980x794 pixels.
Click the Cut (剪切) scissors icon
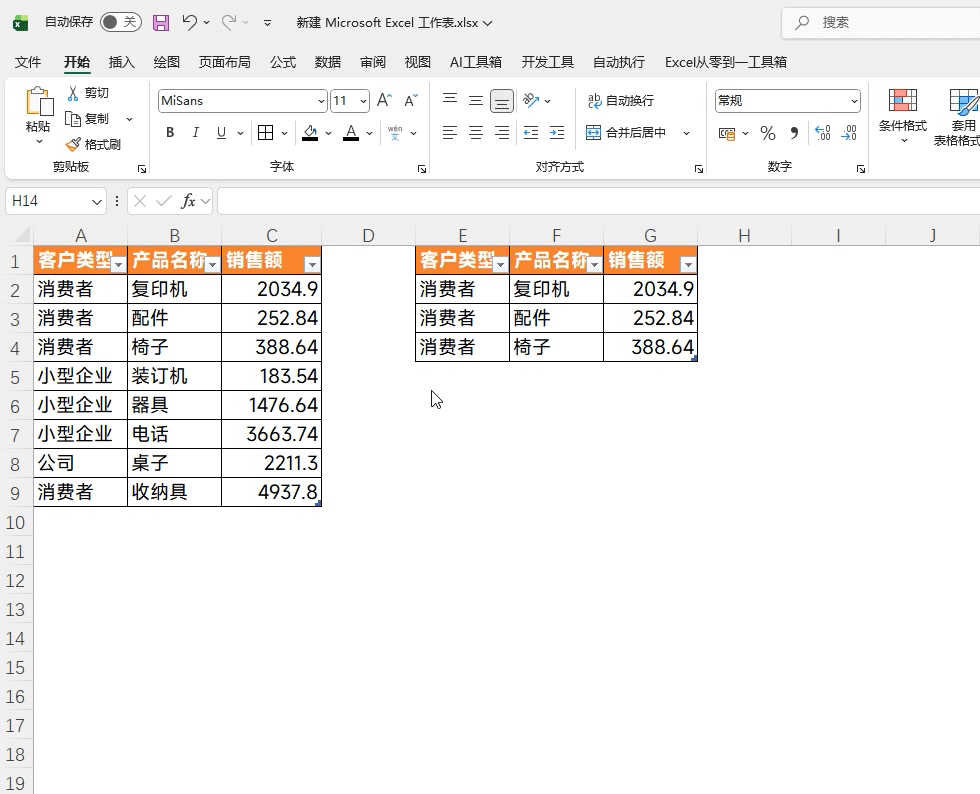pos(73,93)
